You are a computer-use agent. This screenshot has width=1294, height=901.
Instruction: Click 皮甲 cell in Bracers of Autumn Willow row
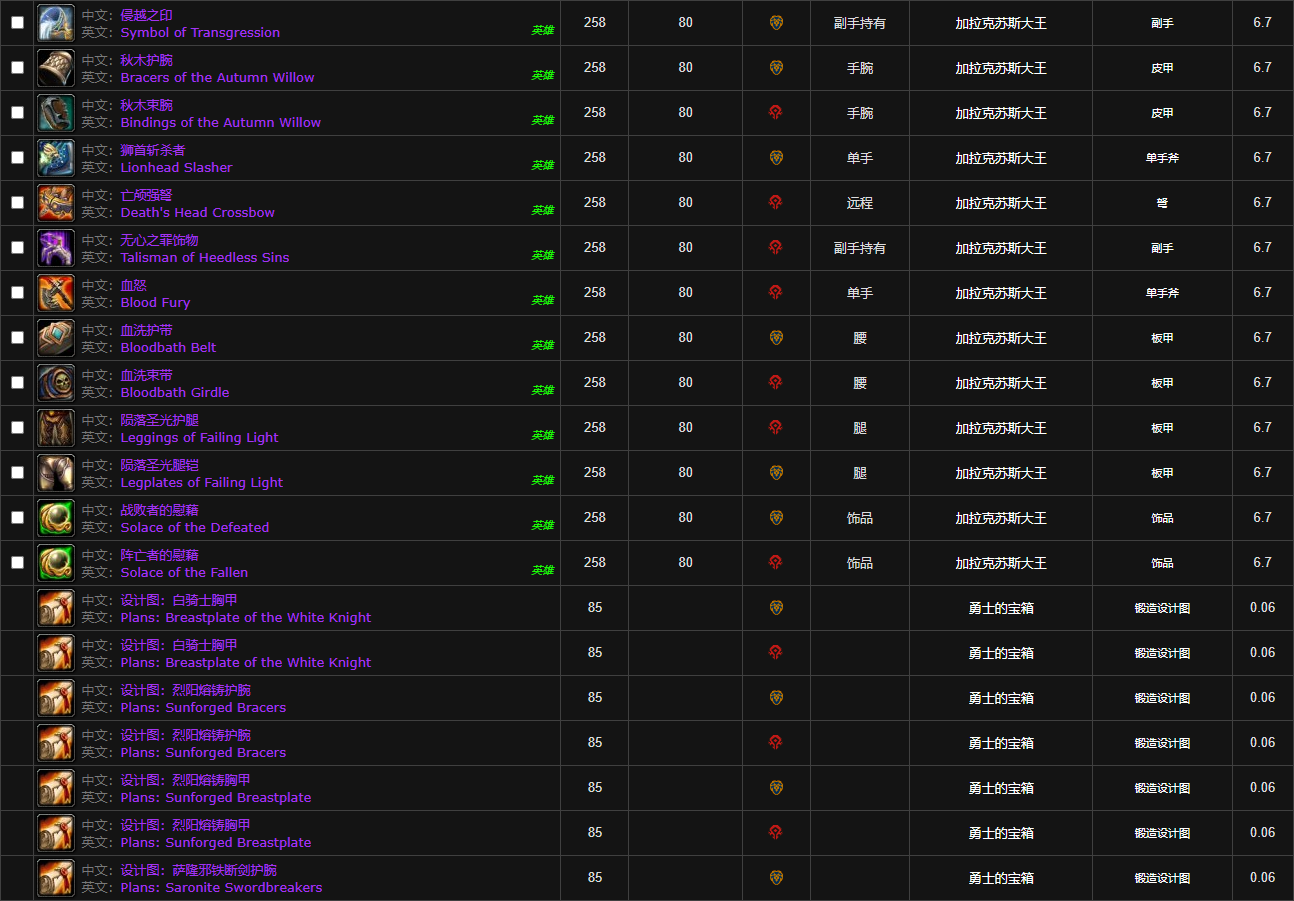click(x=1162, y=68)
